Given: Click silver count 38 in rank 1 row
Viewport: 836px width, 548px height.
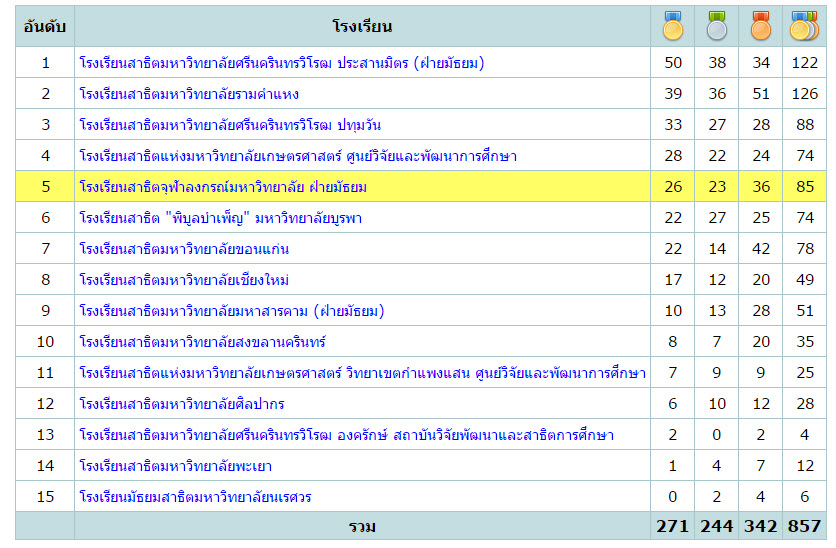Looking at the screenshot, I should 717,63.
